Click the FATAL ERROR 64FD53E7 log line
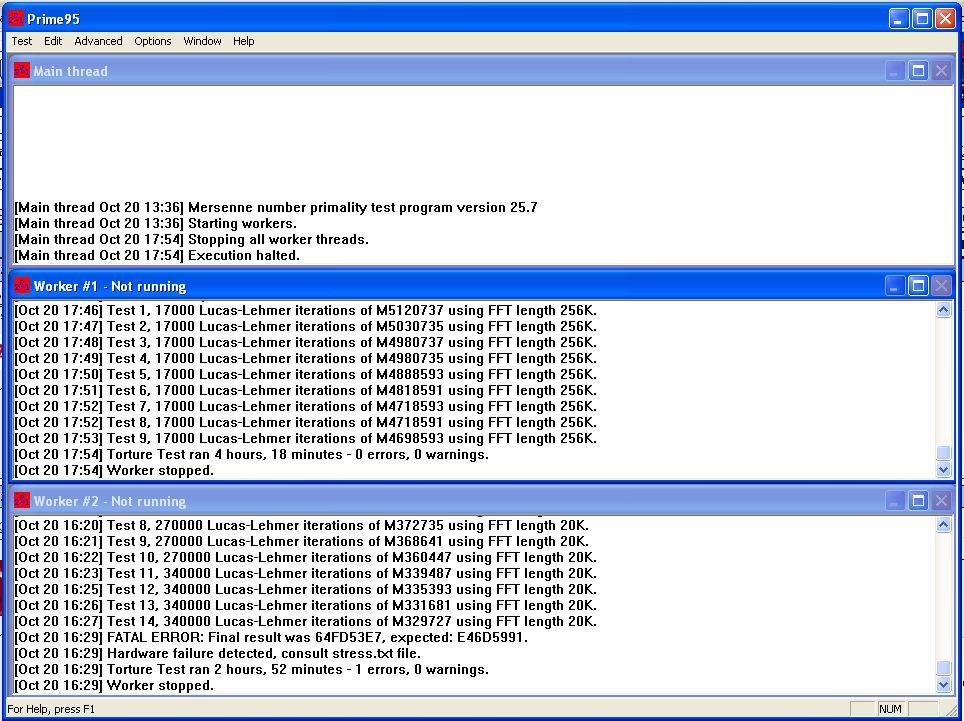 click(271, 637)
